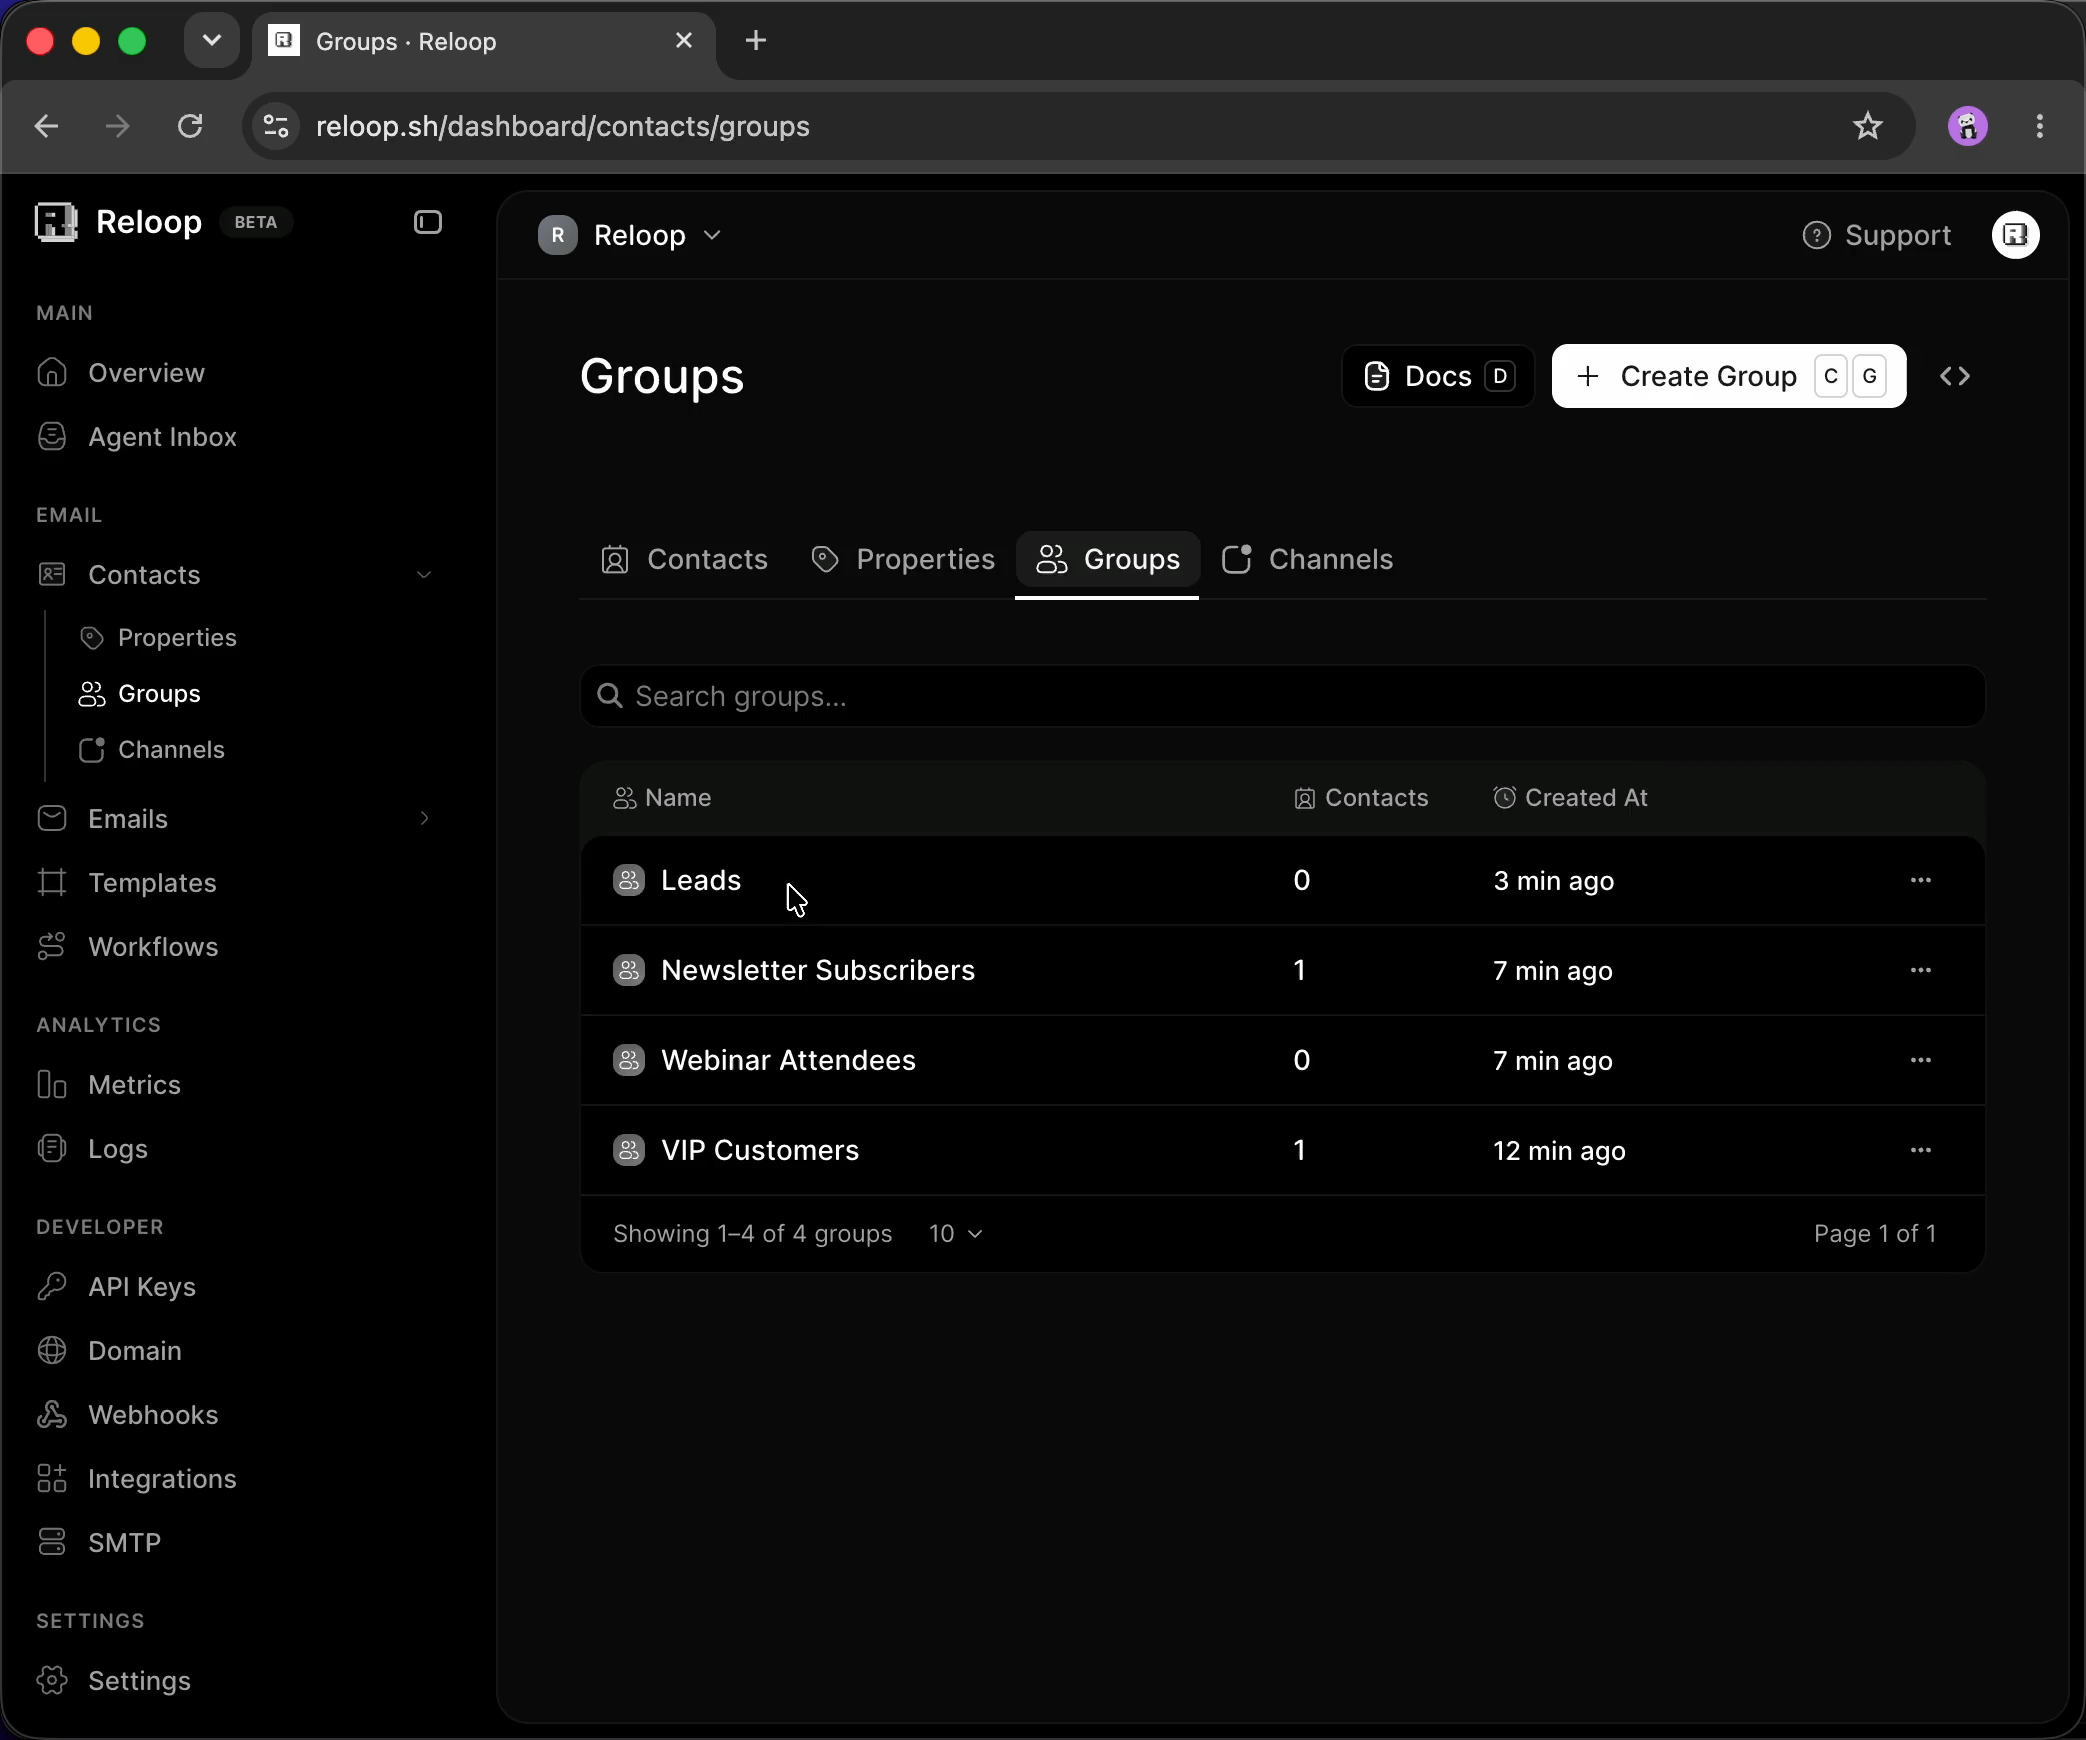Change rows per page dropdown showing 10
The image size is (2086, 1740).
(955, 1234)
